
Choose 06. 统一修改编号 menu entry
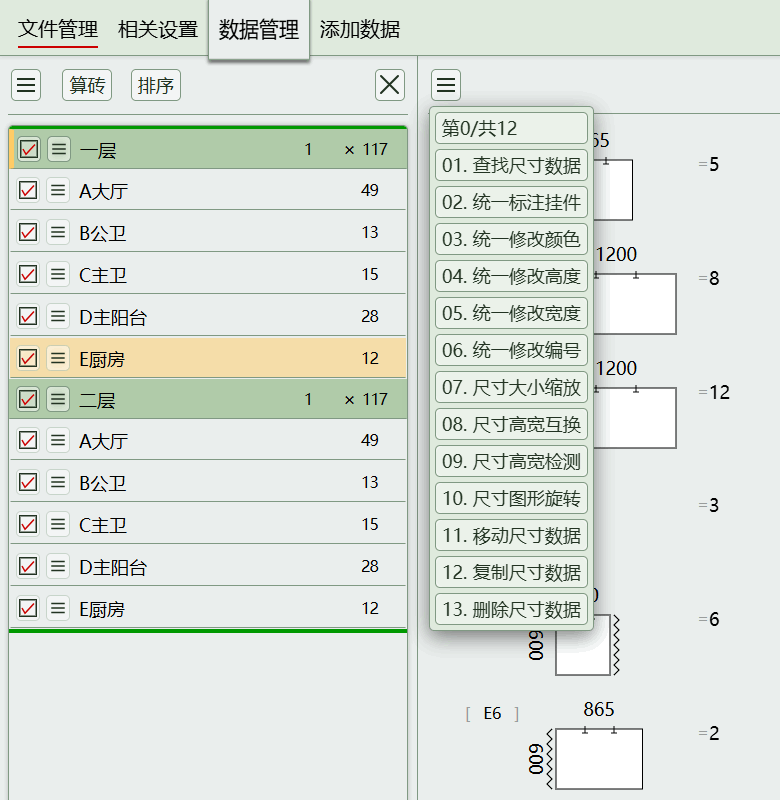click(511, 350)
